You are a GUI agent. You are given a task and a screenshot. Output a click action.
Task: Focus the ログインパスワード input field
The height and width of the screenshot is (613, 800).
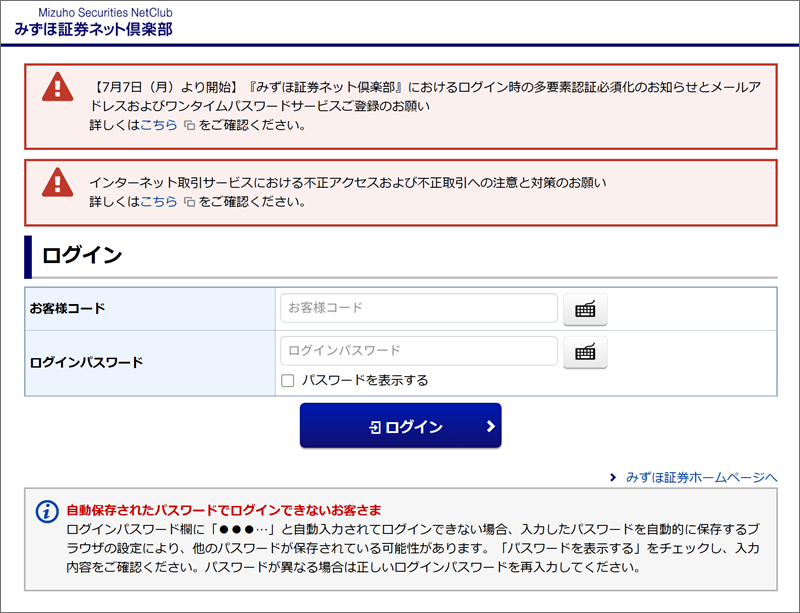419,351
